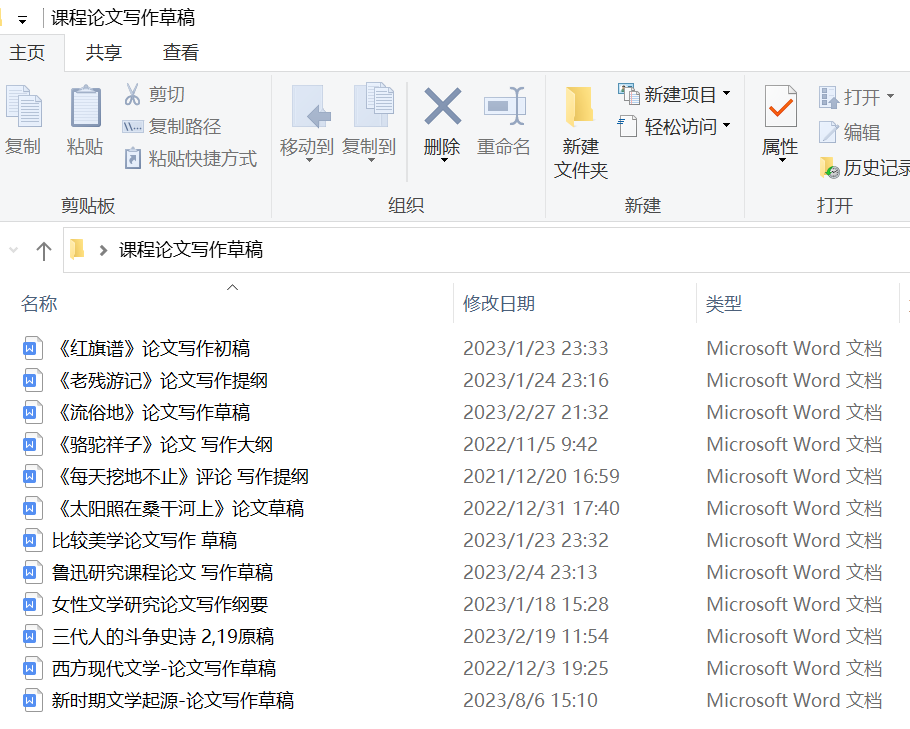Sort files by Name column header
910x729 pixels.
(x=40, y=304)
